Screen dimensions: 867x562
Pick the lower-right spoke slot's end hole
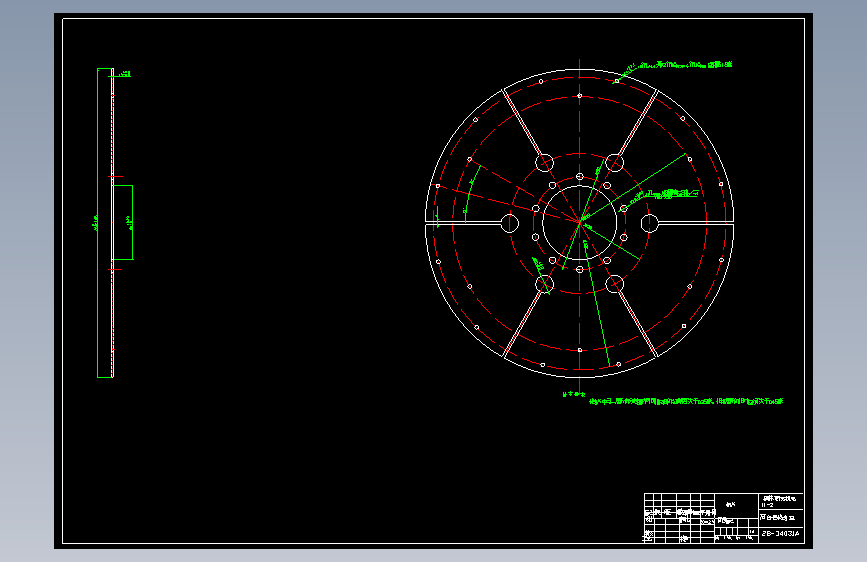[615, 284]
